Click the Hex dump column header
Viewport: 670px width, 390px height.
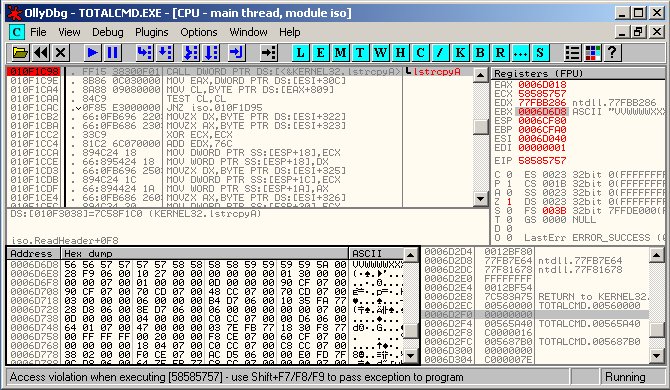[x=205, y=253]
